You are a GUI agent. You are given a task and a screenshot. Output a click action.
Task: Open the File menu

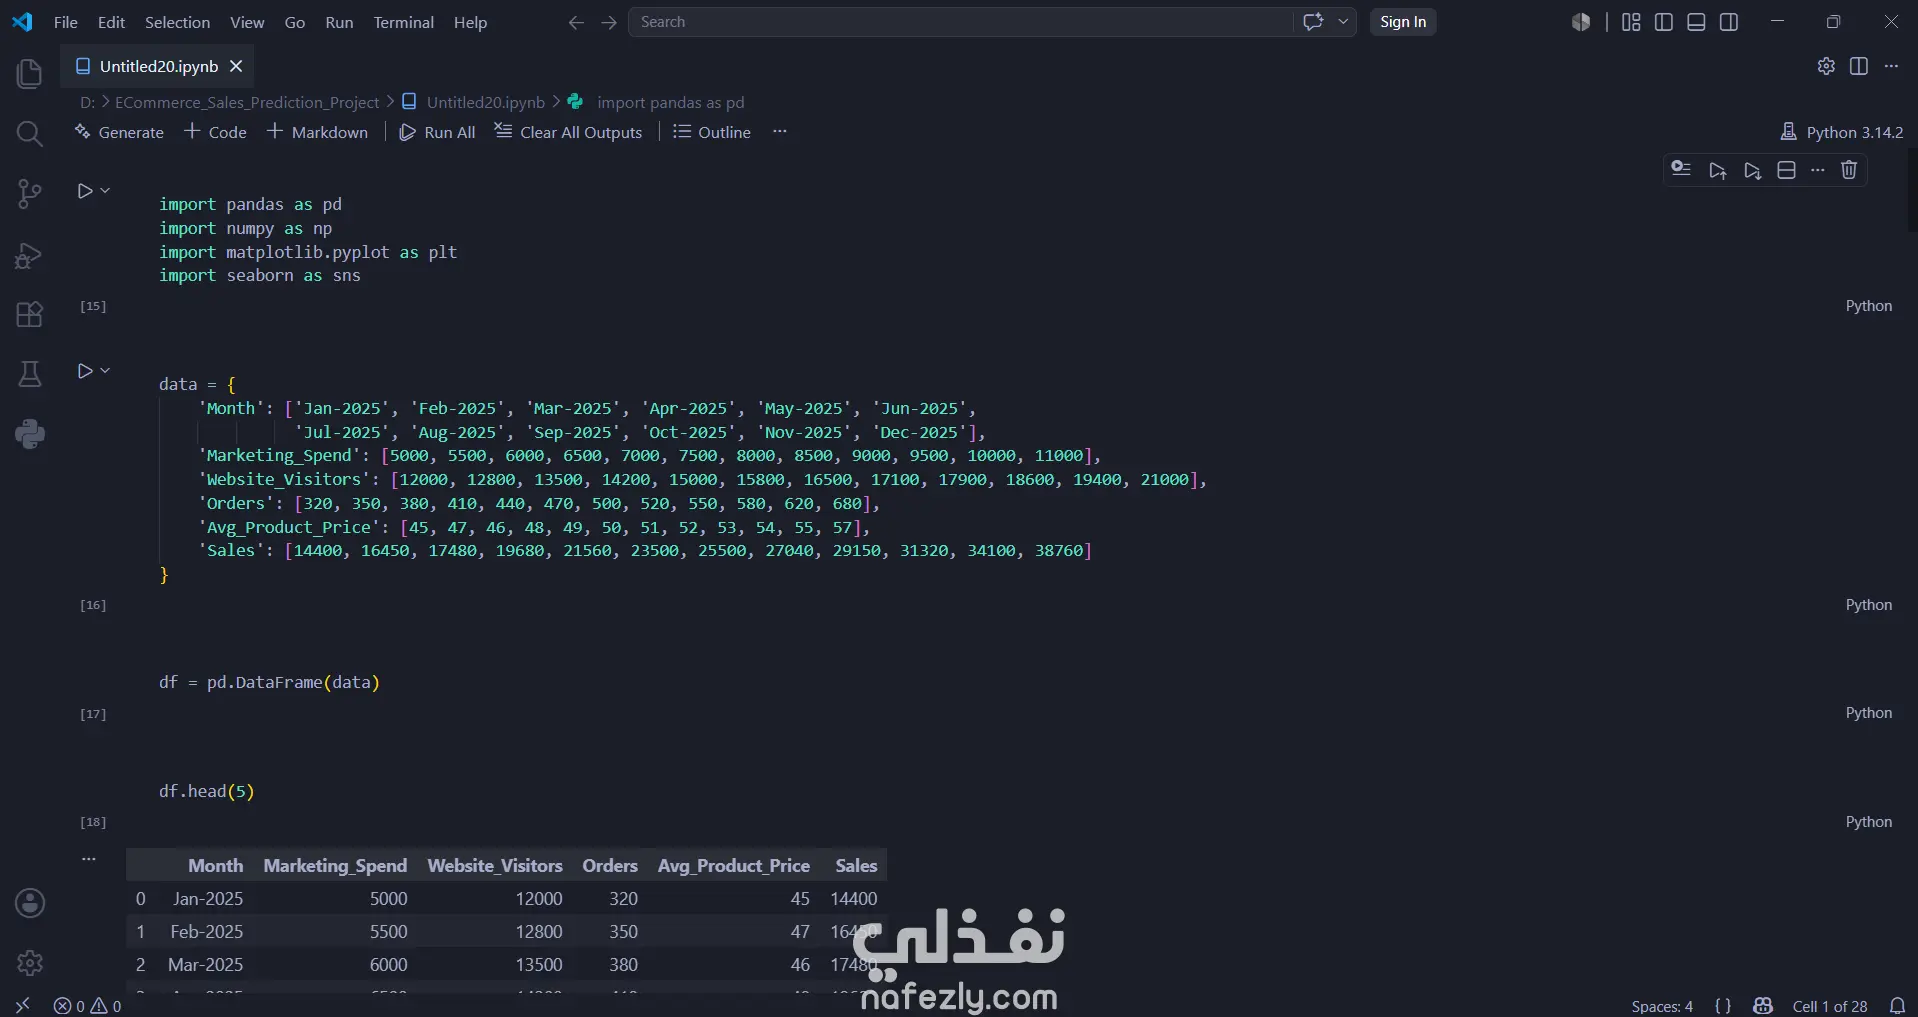(66, 22)
